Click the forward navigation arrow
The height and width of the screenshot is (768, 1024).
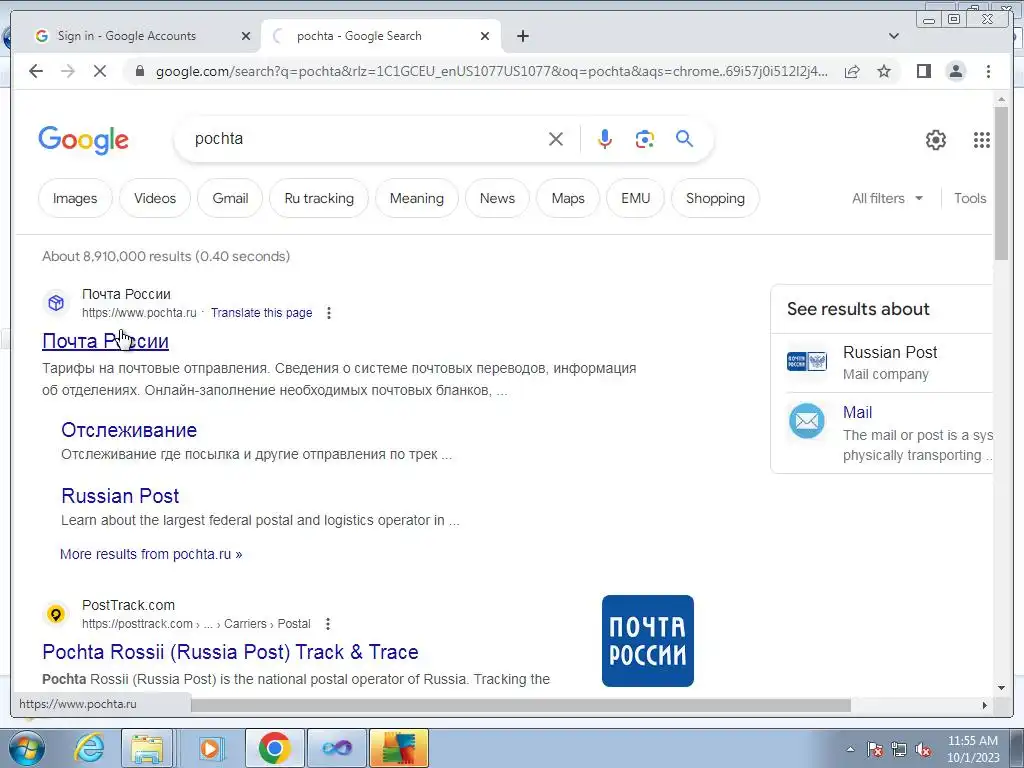[68, 71]
